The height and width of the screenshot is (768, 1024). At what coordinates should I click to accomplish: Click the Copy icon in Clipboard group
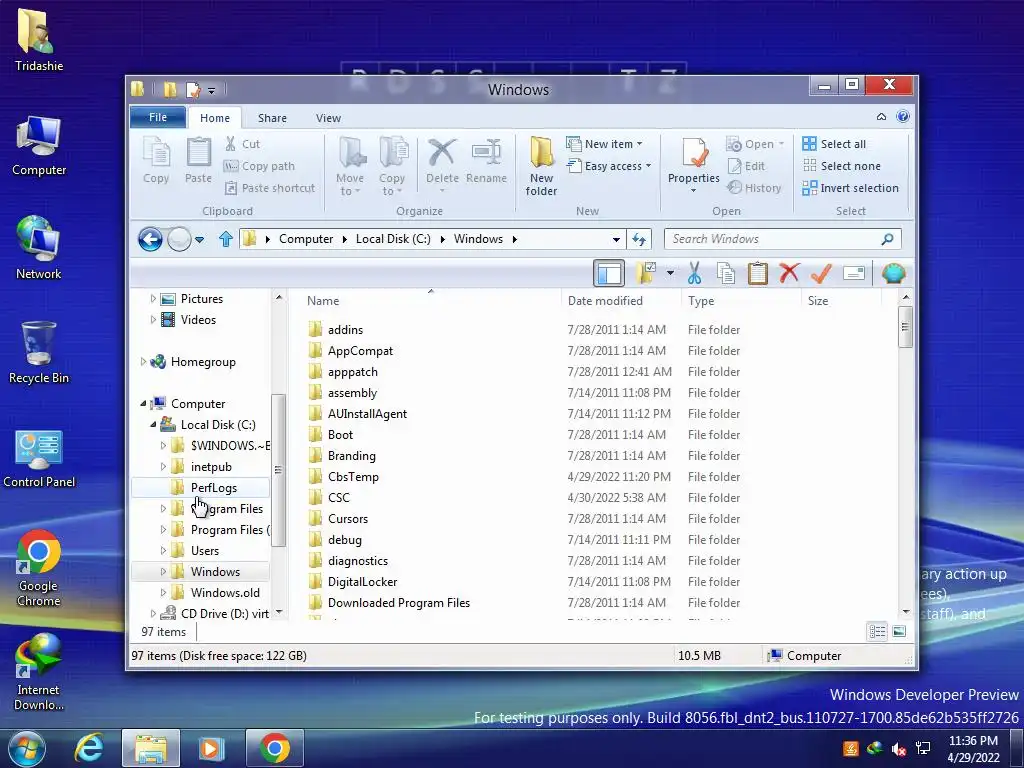[156, 153]
